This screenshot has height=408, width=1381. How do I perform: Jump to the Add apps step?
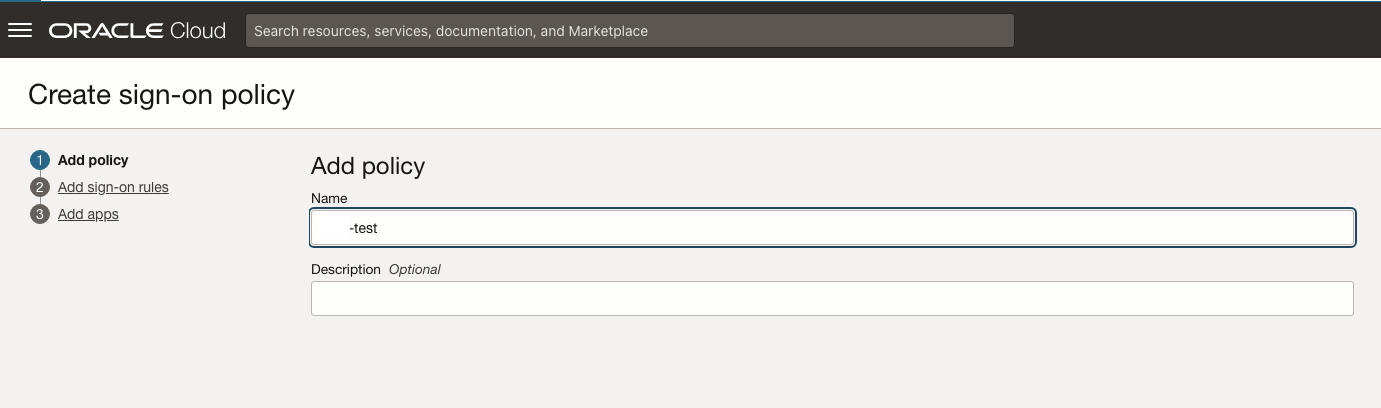pos(88,214)
